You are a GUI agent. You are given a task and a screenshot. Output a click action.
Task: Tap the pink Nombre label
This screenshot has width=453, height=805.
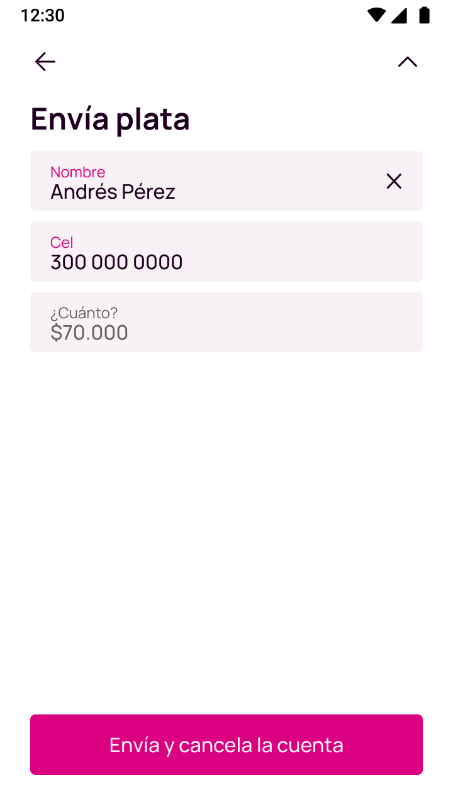78,172
